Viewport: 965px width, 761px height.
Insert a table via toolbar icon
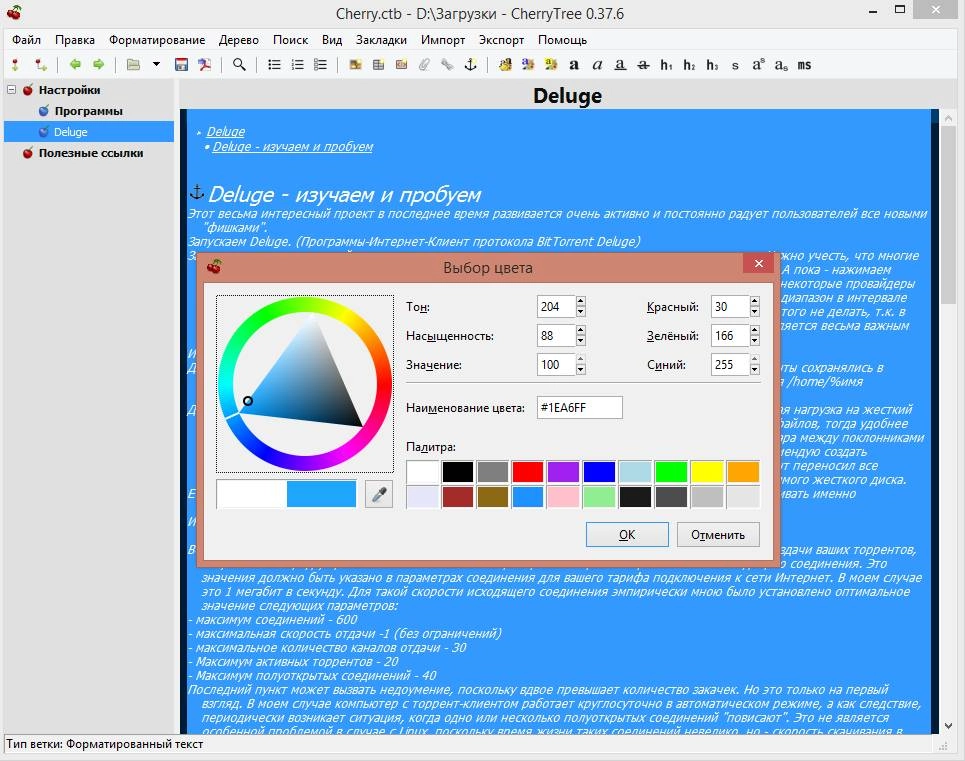(378, 65)
